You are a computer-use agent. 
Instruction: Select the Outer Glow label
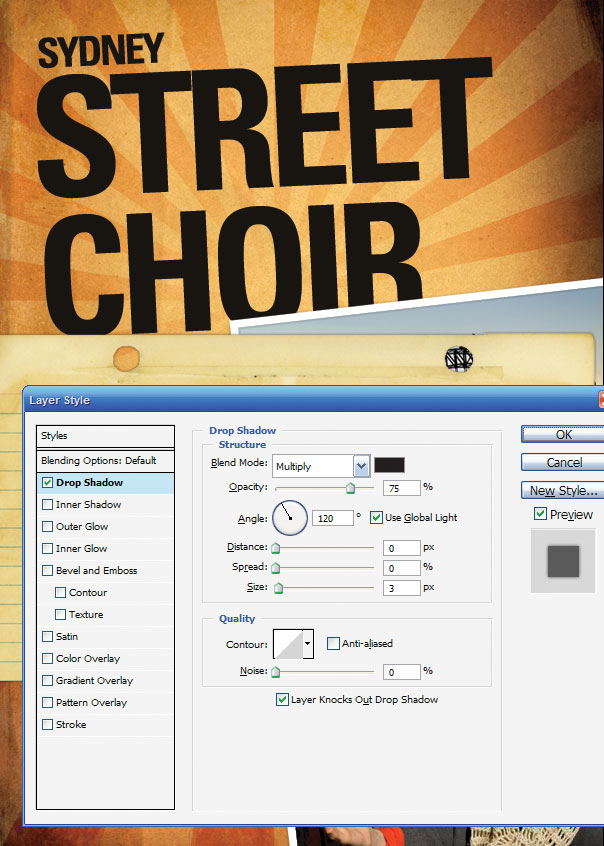[82, 527]
